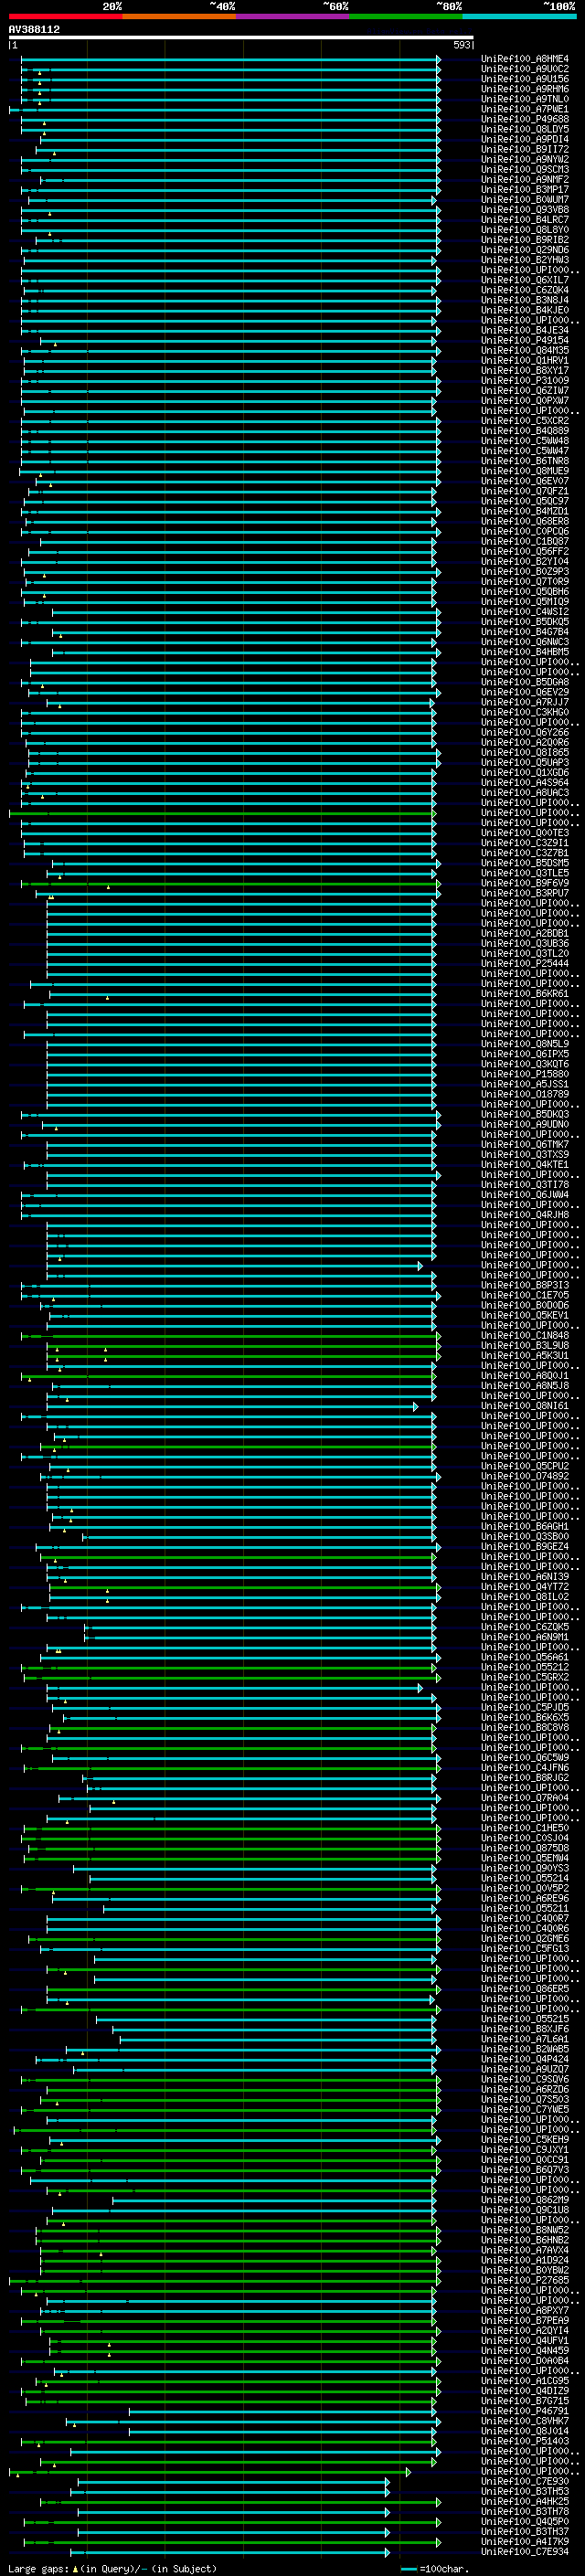Select label UniRef100_Q8N5L9
This screenshot has height=2576, width=585.
[x=525, y=1043]
